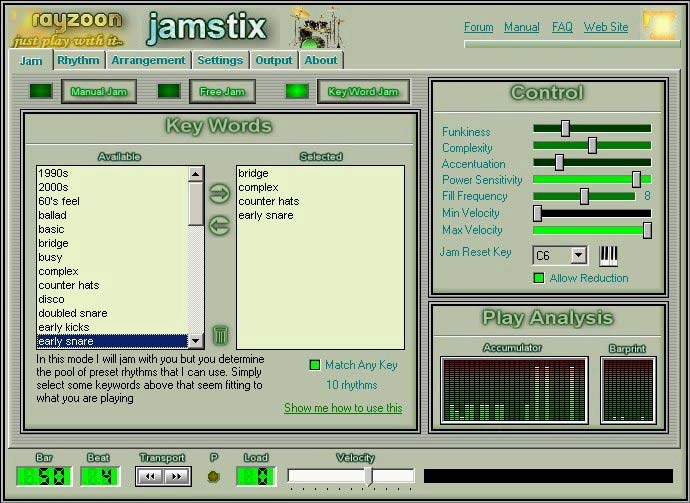Image resolution: width=690 pixels, height=503 pixels.
Task: Select 'complex' in the Selected list
Action: pyautogui.click(x=320, y=187)
